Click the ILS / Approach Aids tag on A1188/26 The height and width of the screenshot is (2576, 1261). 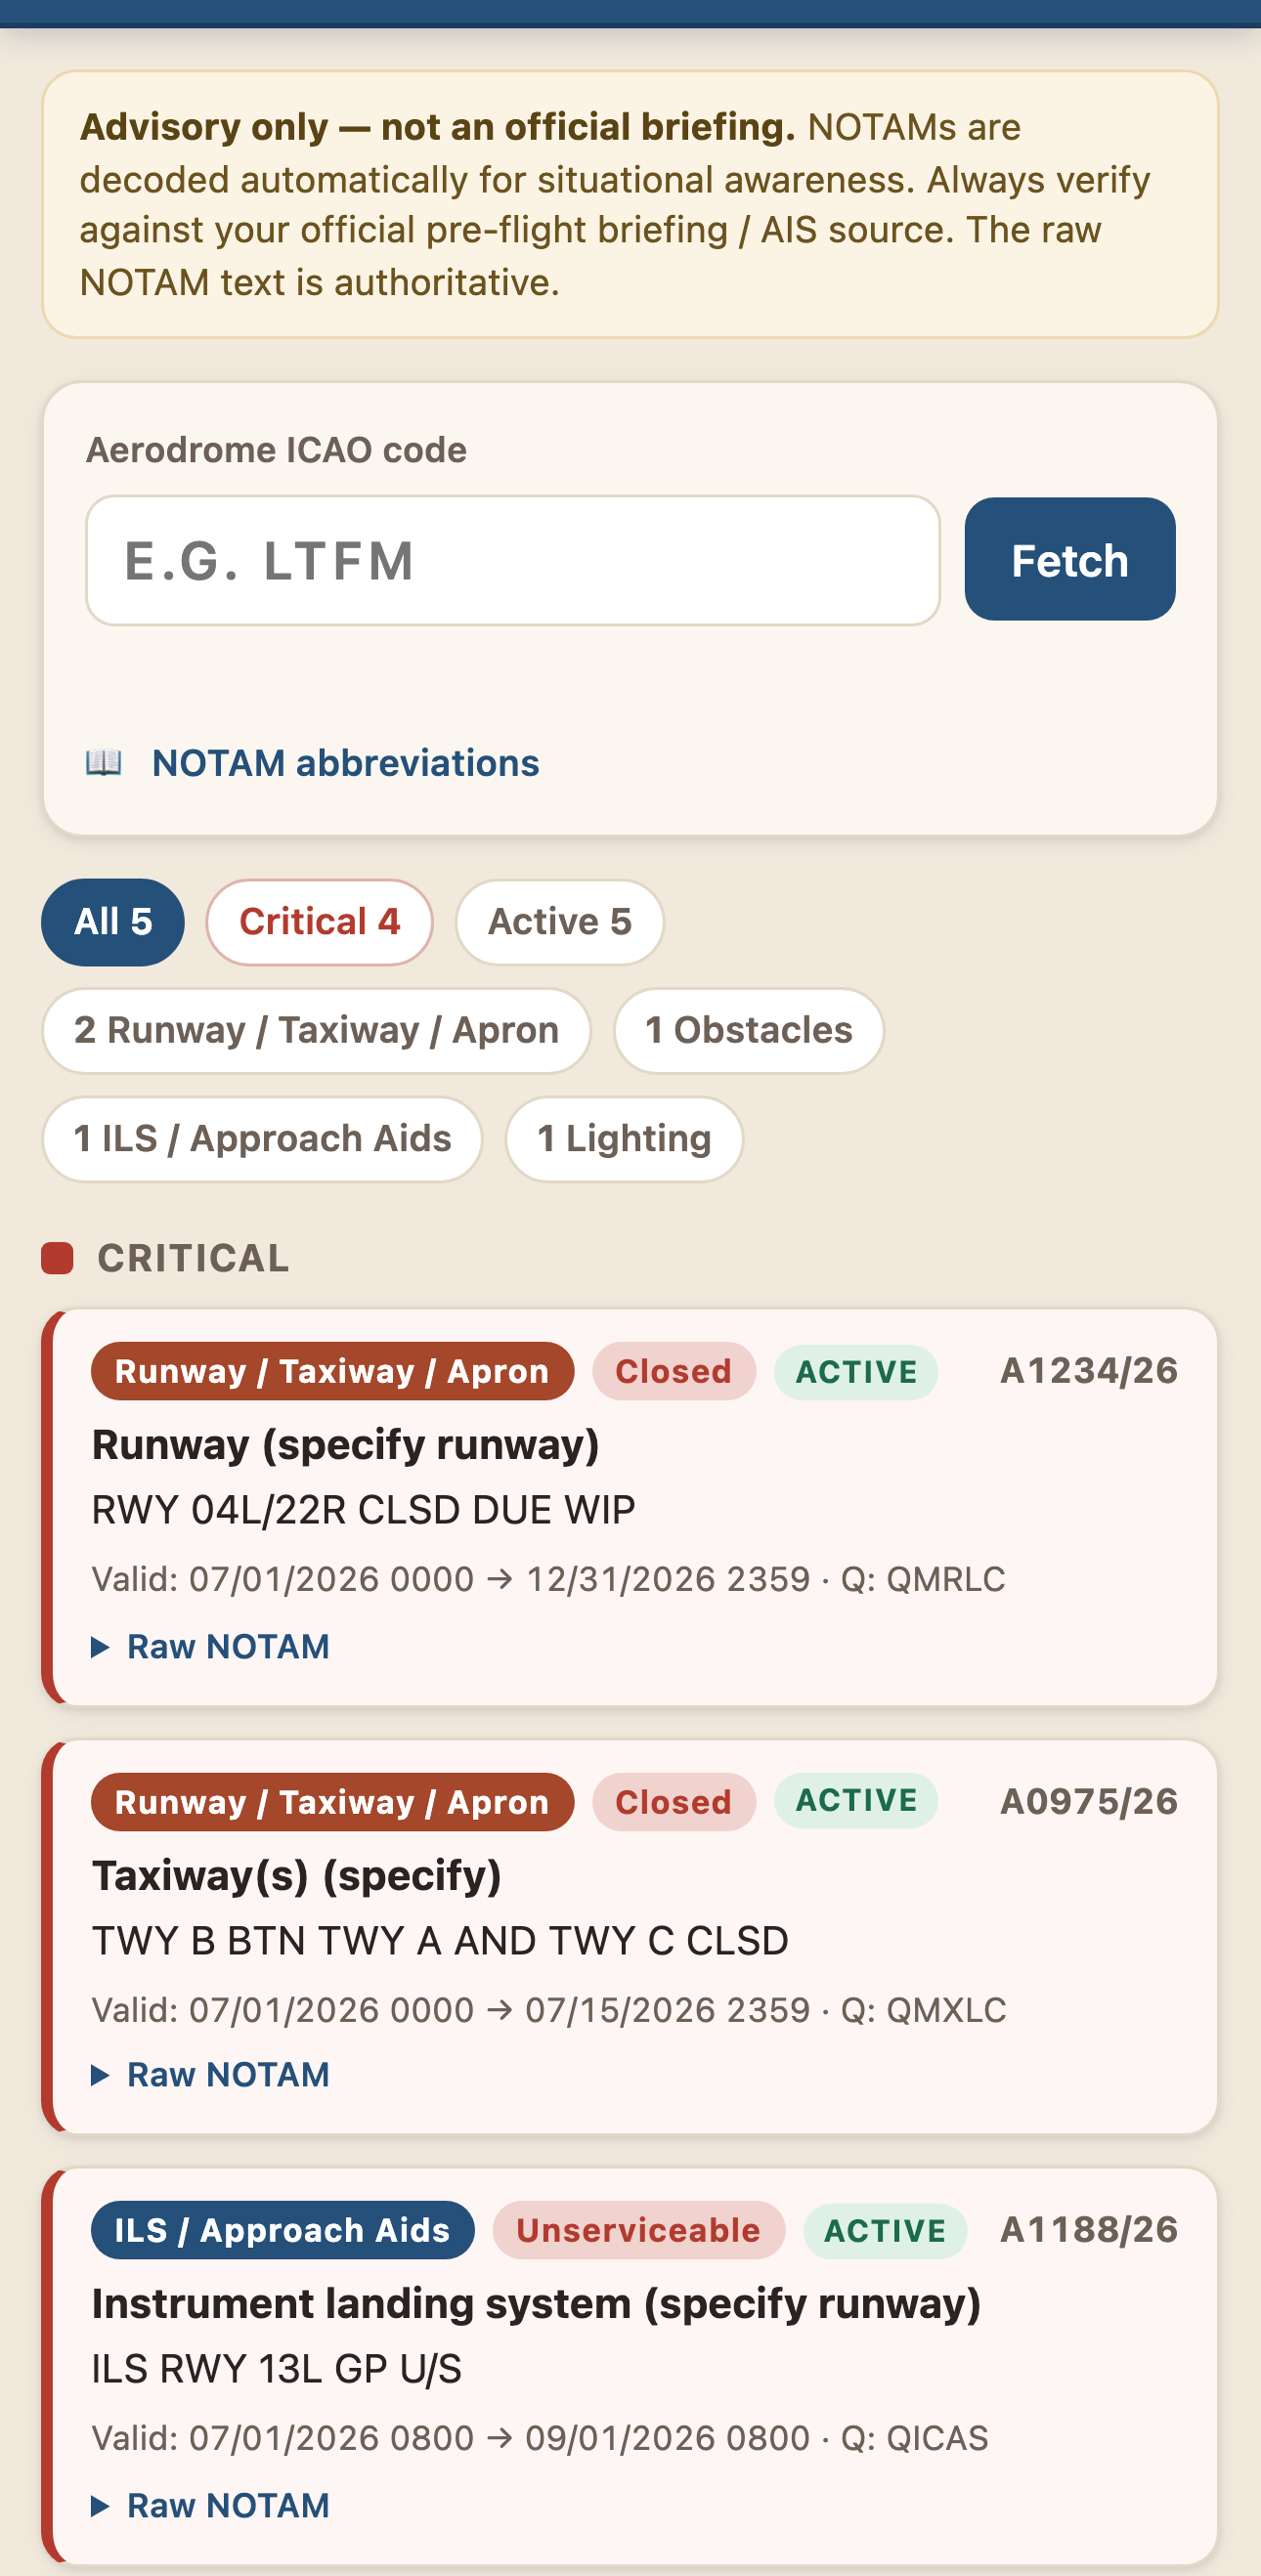(x=282, y=2230)
